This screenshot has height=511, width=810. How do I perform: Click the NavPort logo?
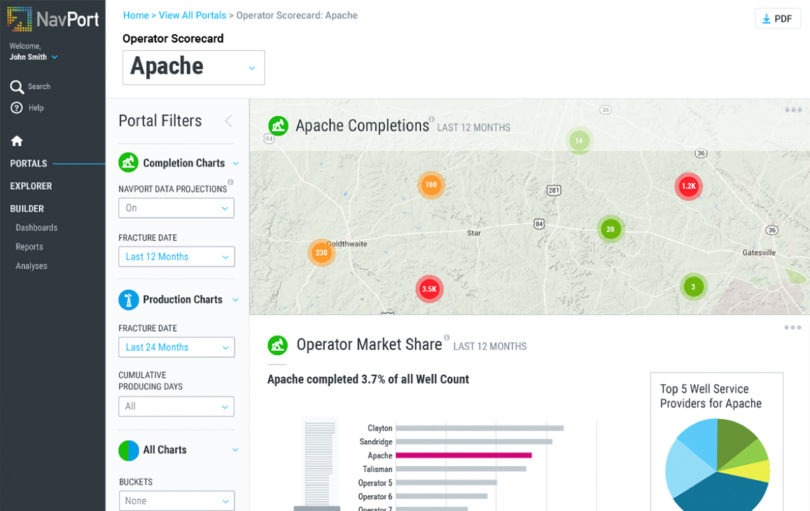coord(53,19)
